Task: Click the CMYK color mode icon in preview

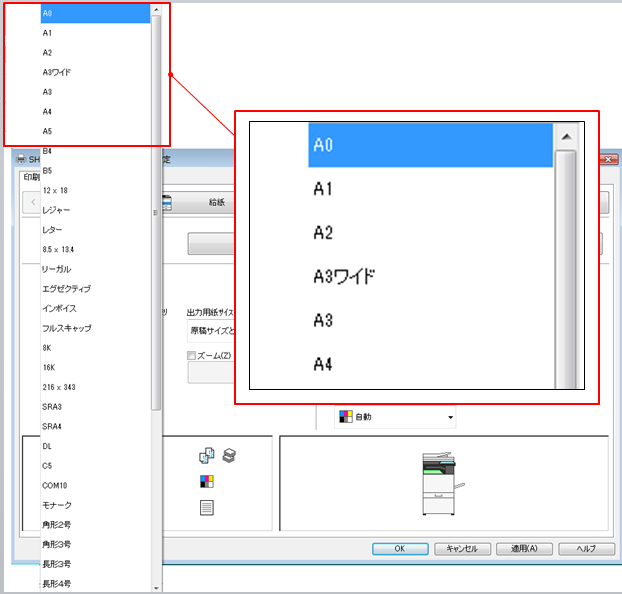Action: coord(207,481)
